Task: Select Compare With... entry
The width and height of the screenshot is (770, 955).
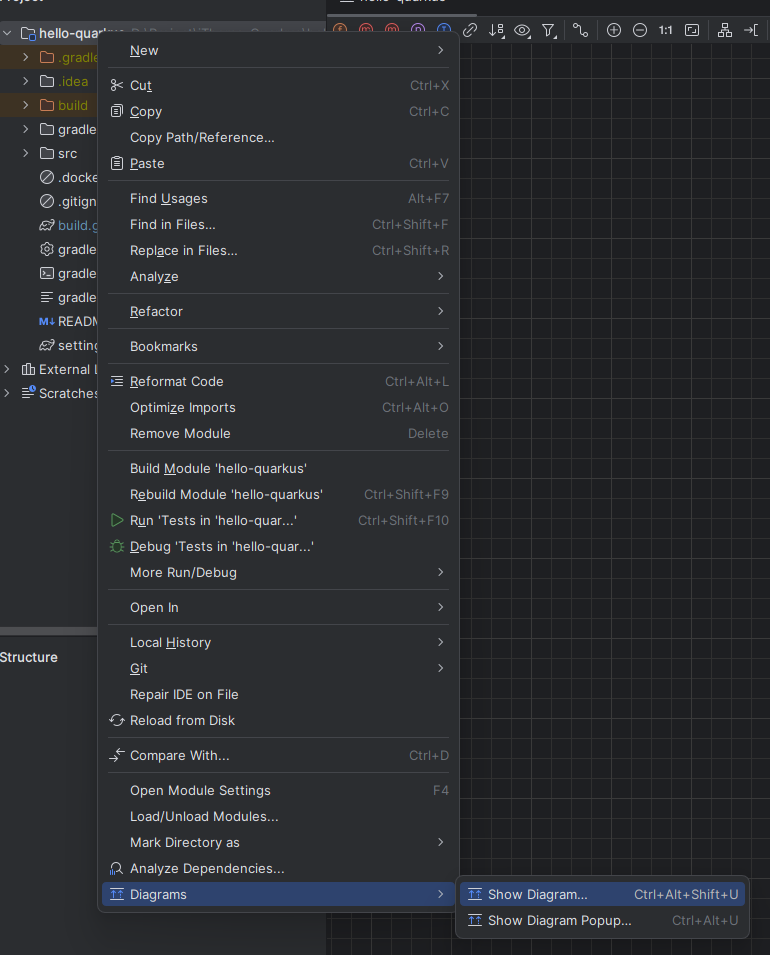Action: click(278, 755)
